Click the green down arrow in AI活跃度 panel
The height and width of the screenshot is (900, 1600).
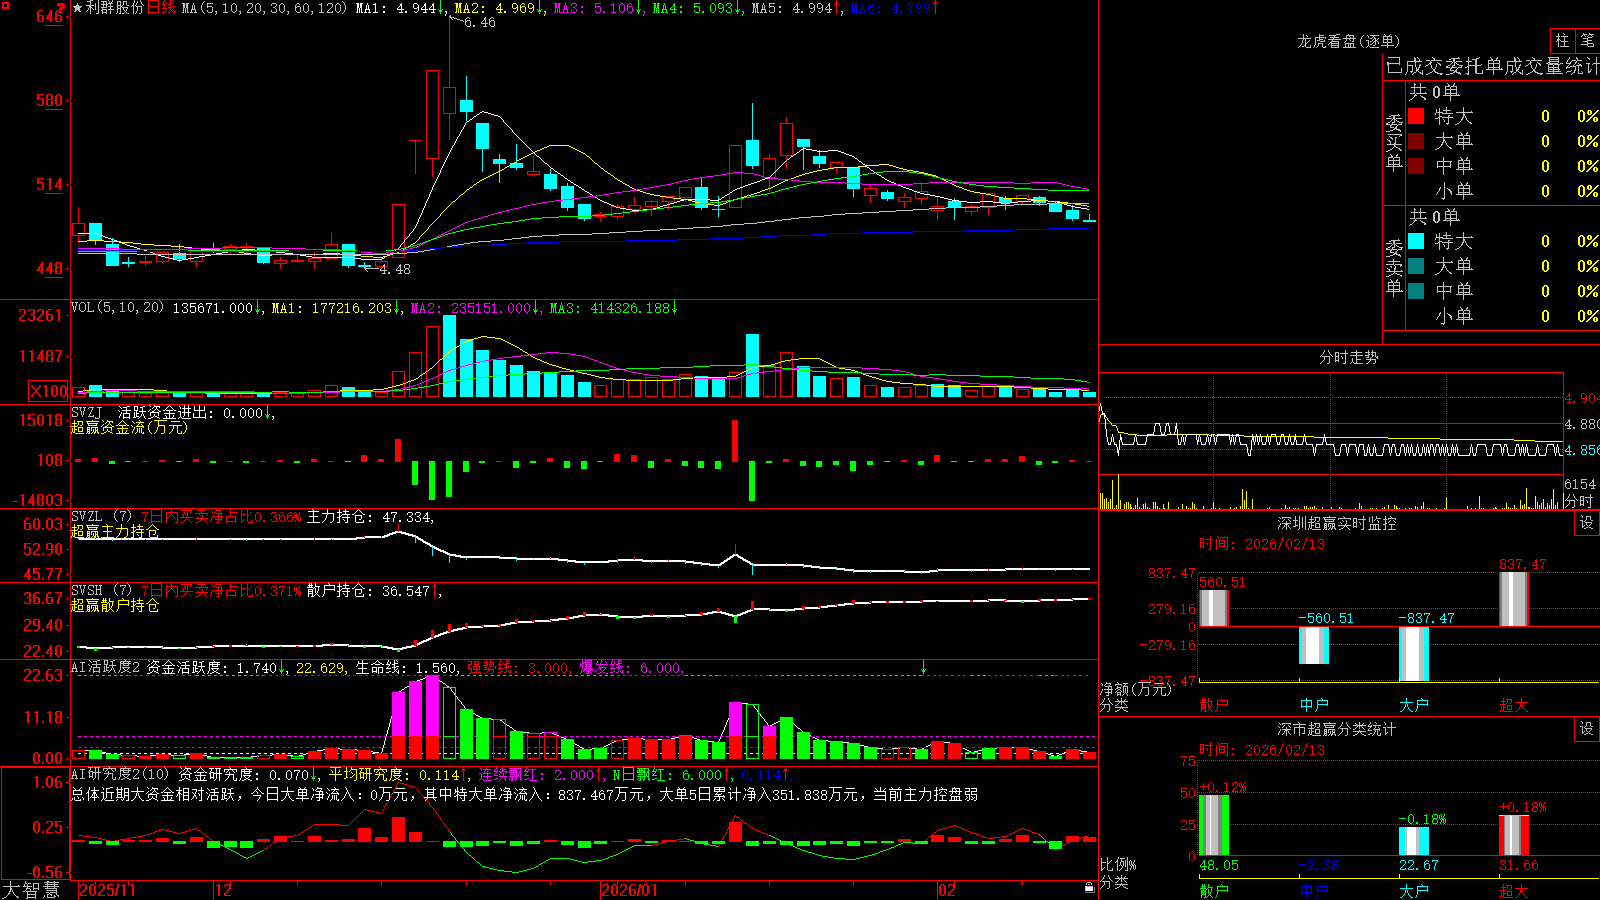[x=923, y=667]
